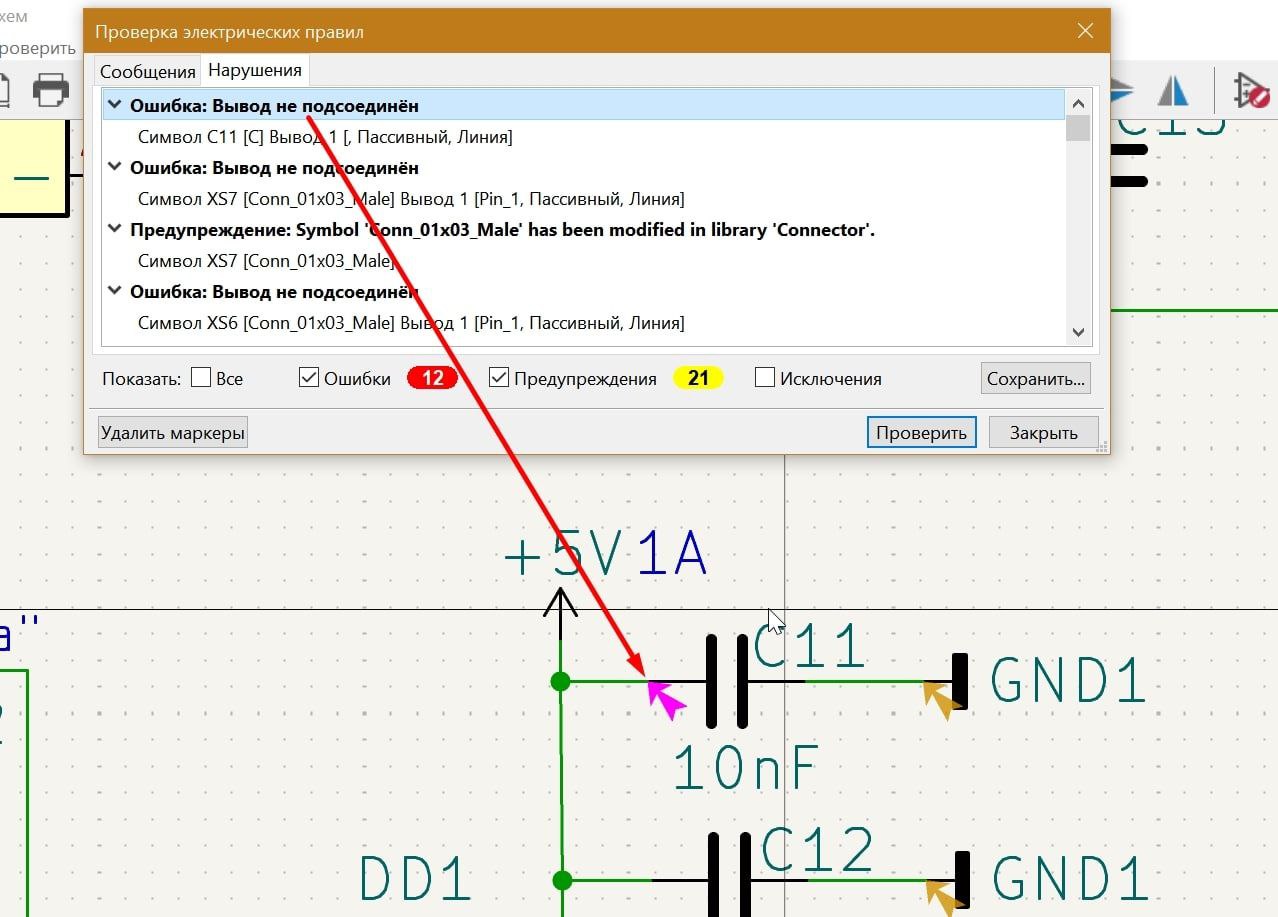Click the green junction dot left of C12
This screenshot has width=1278, height=917.
click(562, 880)
